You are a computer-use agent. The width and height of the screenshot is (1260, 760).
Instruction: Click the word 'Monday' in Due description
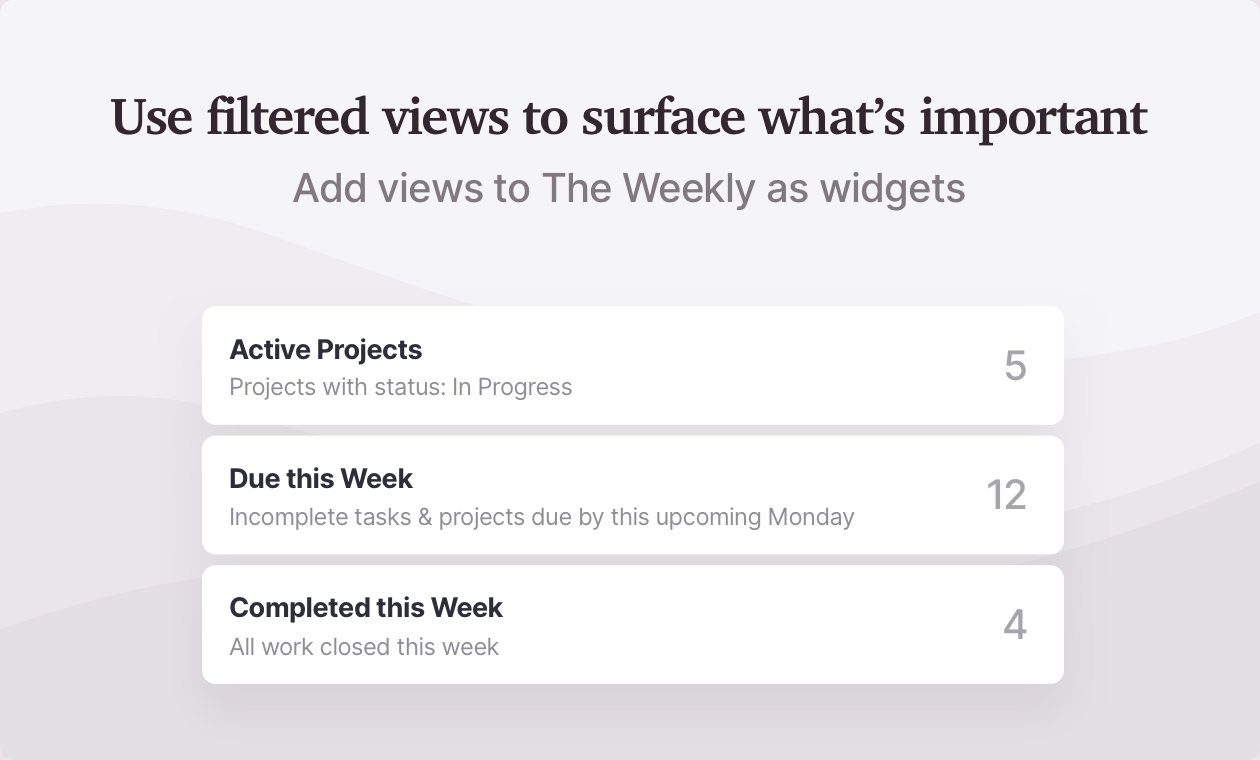click(811, 517)
